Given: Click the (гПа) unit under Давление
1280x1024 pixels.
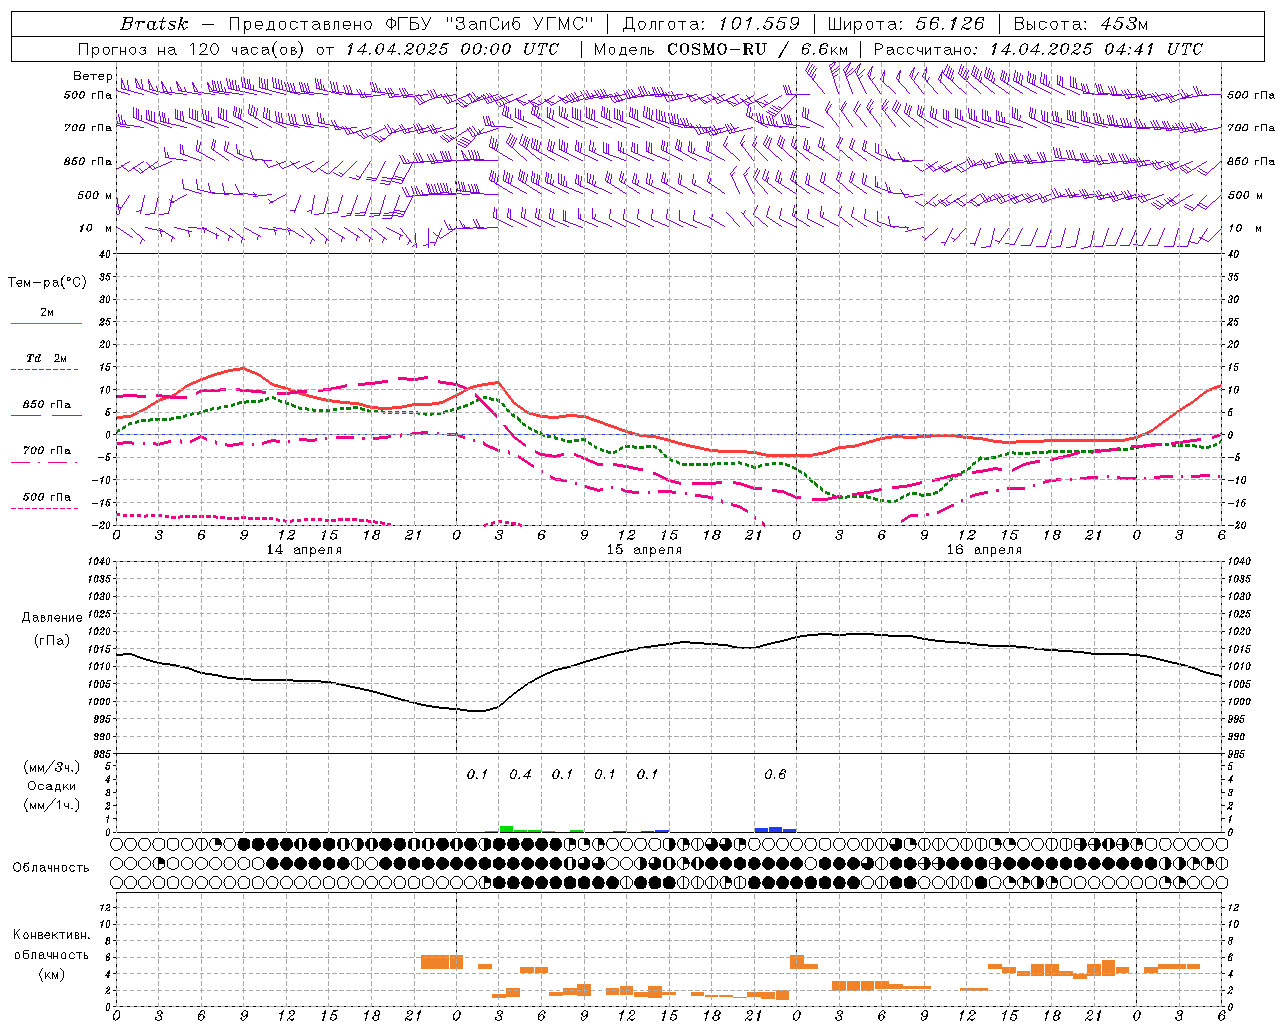Looking at the screenshot, I should pos(50,641).
